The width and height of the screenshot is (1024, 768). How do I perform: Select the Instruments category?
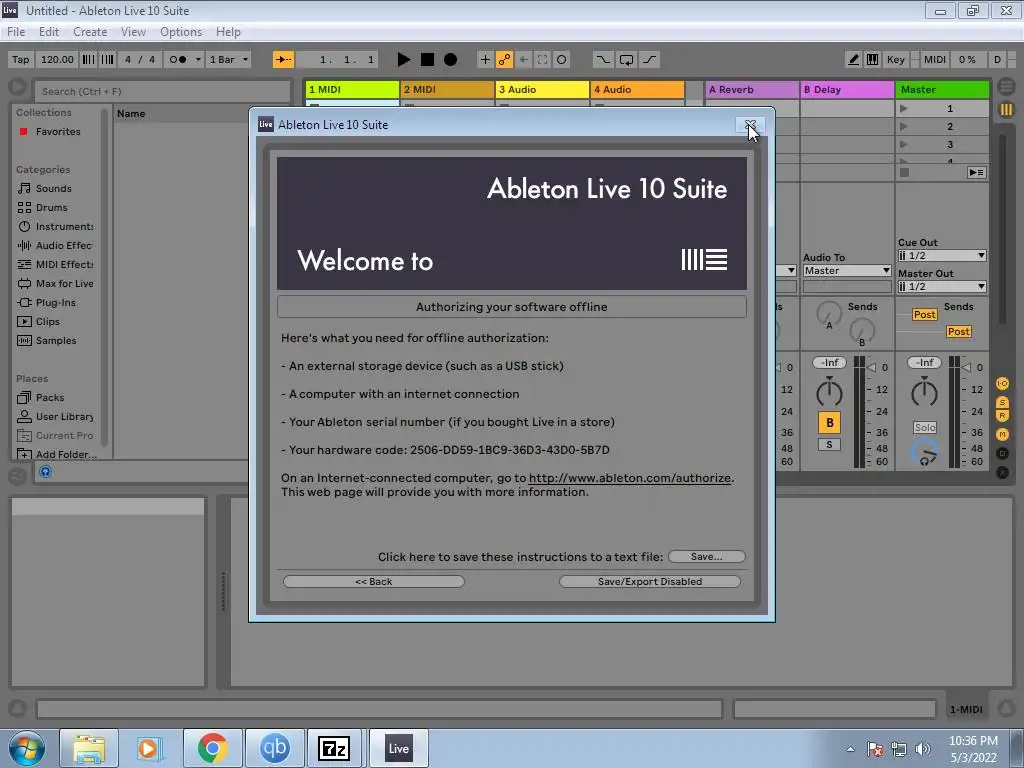coord(64,226)
